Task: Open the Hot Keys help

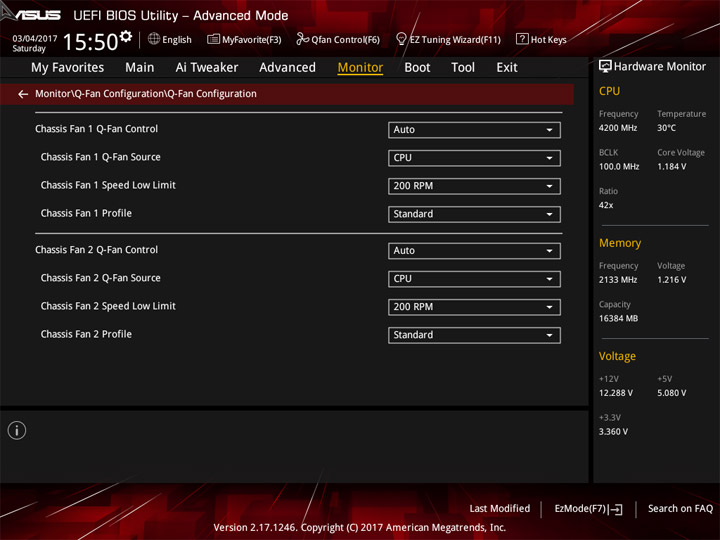Action: click(541, 39)
